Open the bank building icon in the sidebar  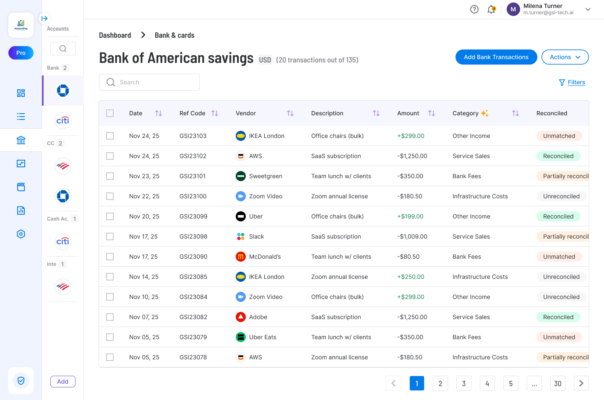point(21,140)
